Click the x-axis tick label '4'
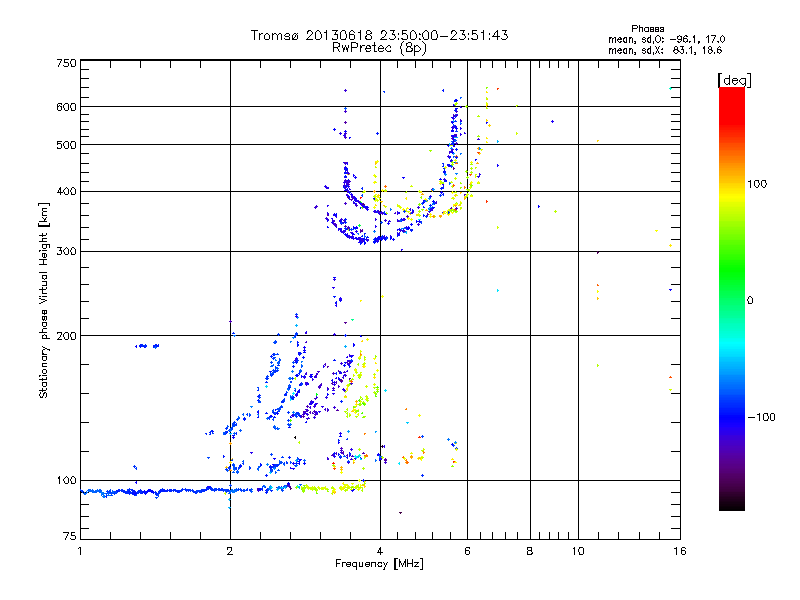This screenshot has width=800, height=600. pyautogui.click(x=380, y=551)
